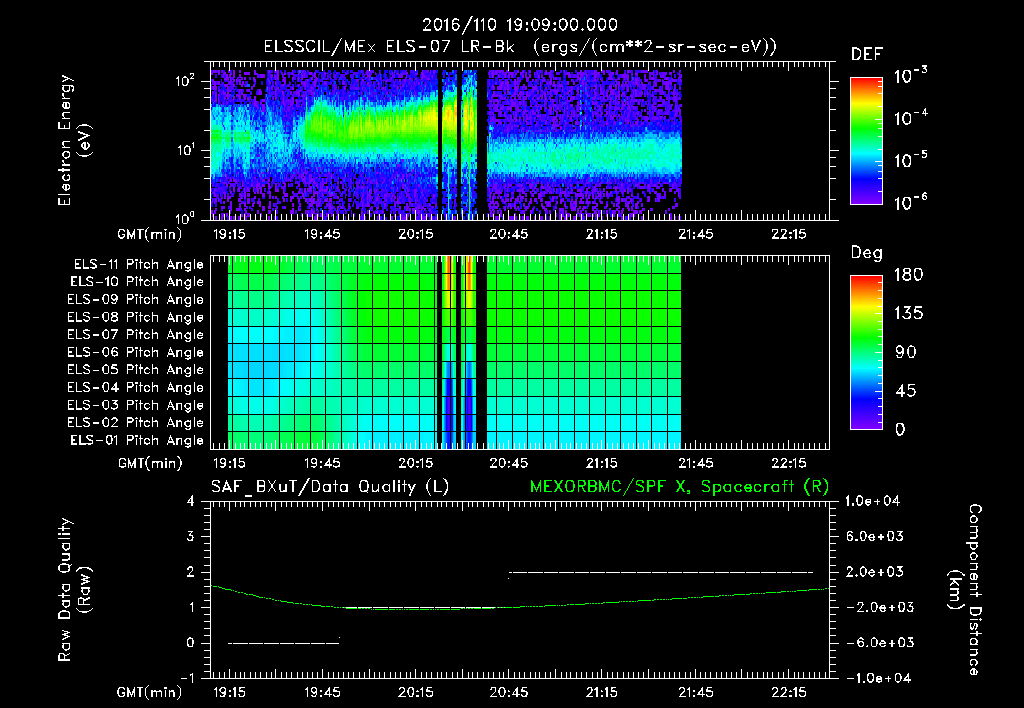Viewport: 1024px width, 708px height.
Task: Click the green spacecraft X position curve
Action: coord(519,607)
